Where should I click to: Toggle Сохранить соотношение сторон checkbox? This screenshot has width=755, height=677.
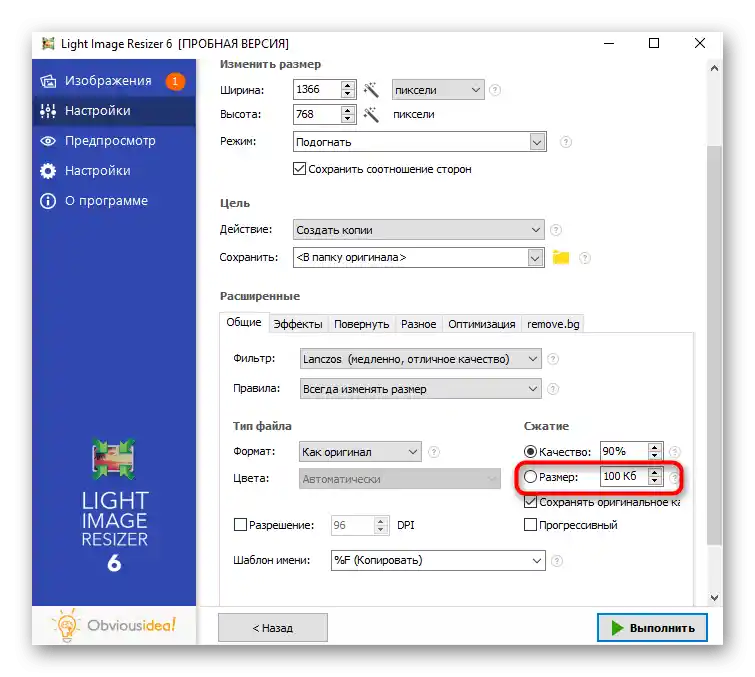coord(299,169)
